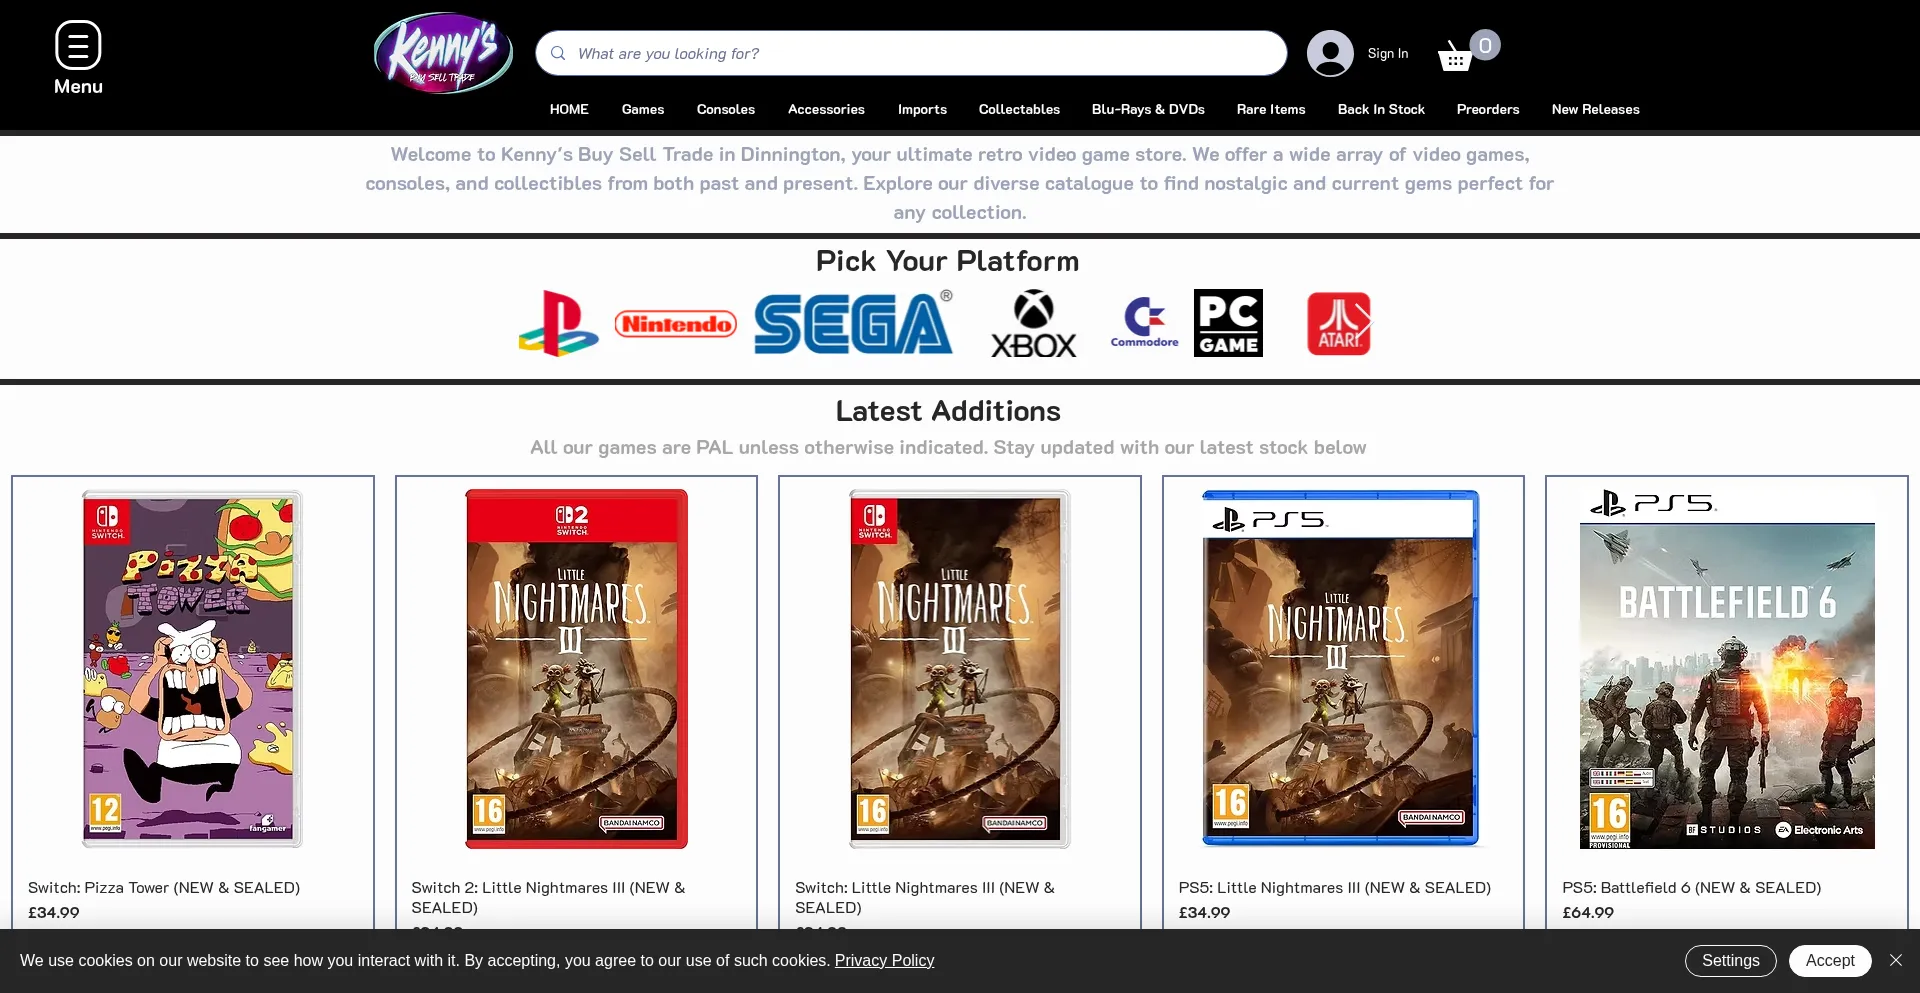
Task: Select the Xbox platform logo
Action: point(1034,324)
